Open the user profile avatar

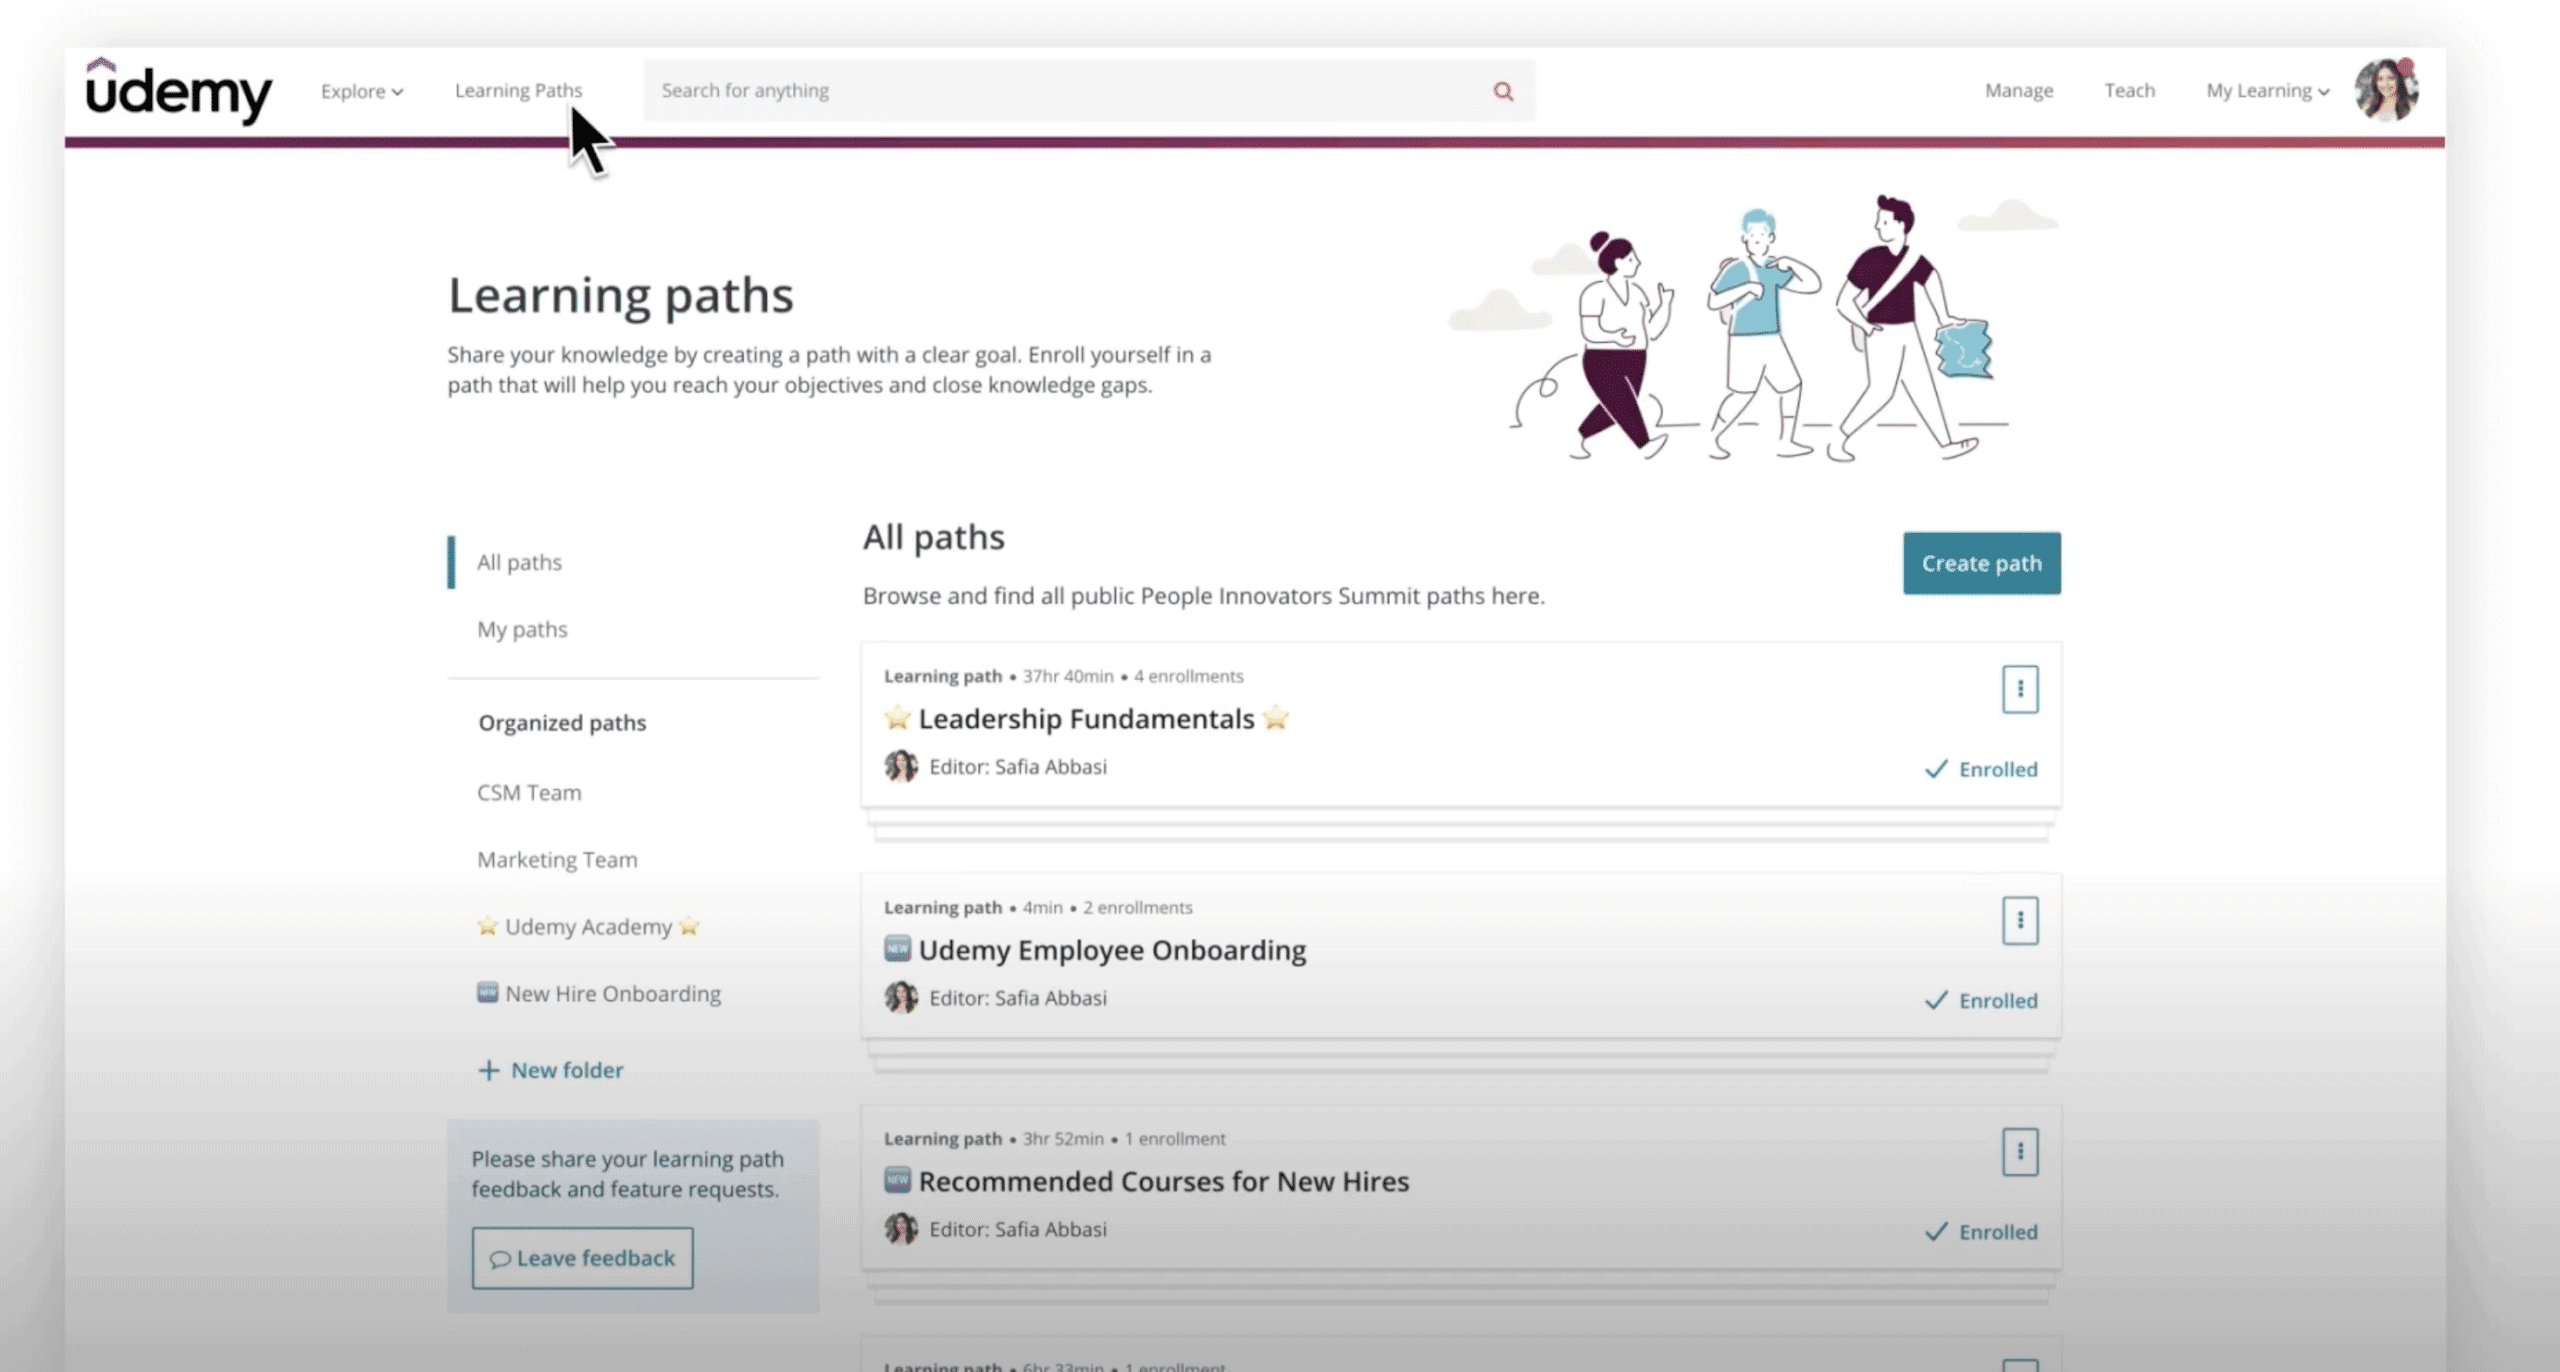pos(2385,90)
